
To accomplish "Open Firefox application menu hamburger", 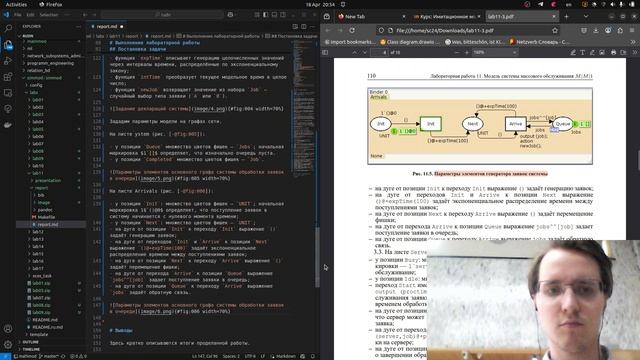I will point(633,30).
